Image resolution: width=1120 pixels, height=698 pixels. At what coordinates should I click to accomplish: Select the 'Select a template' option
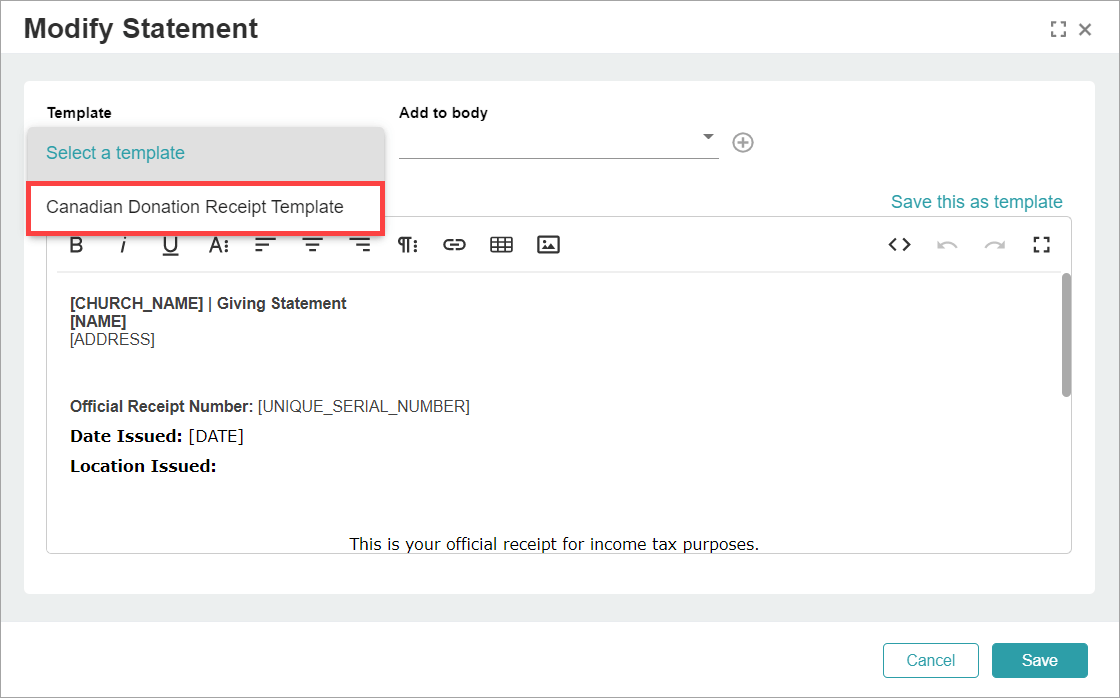206,153
